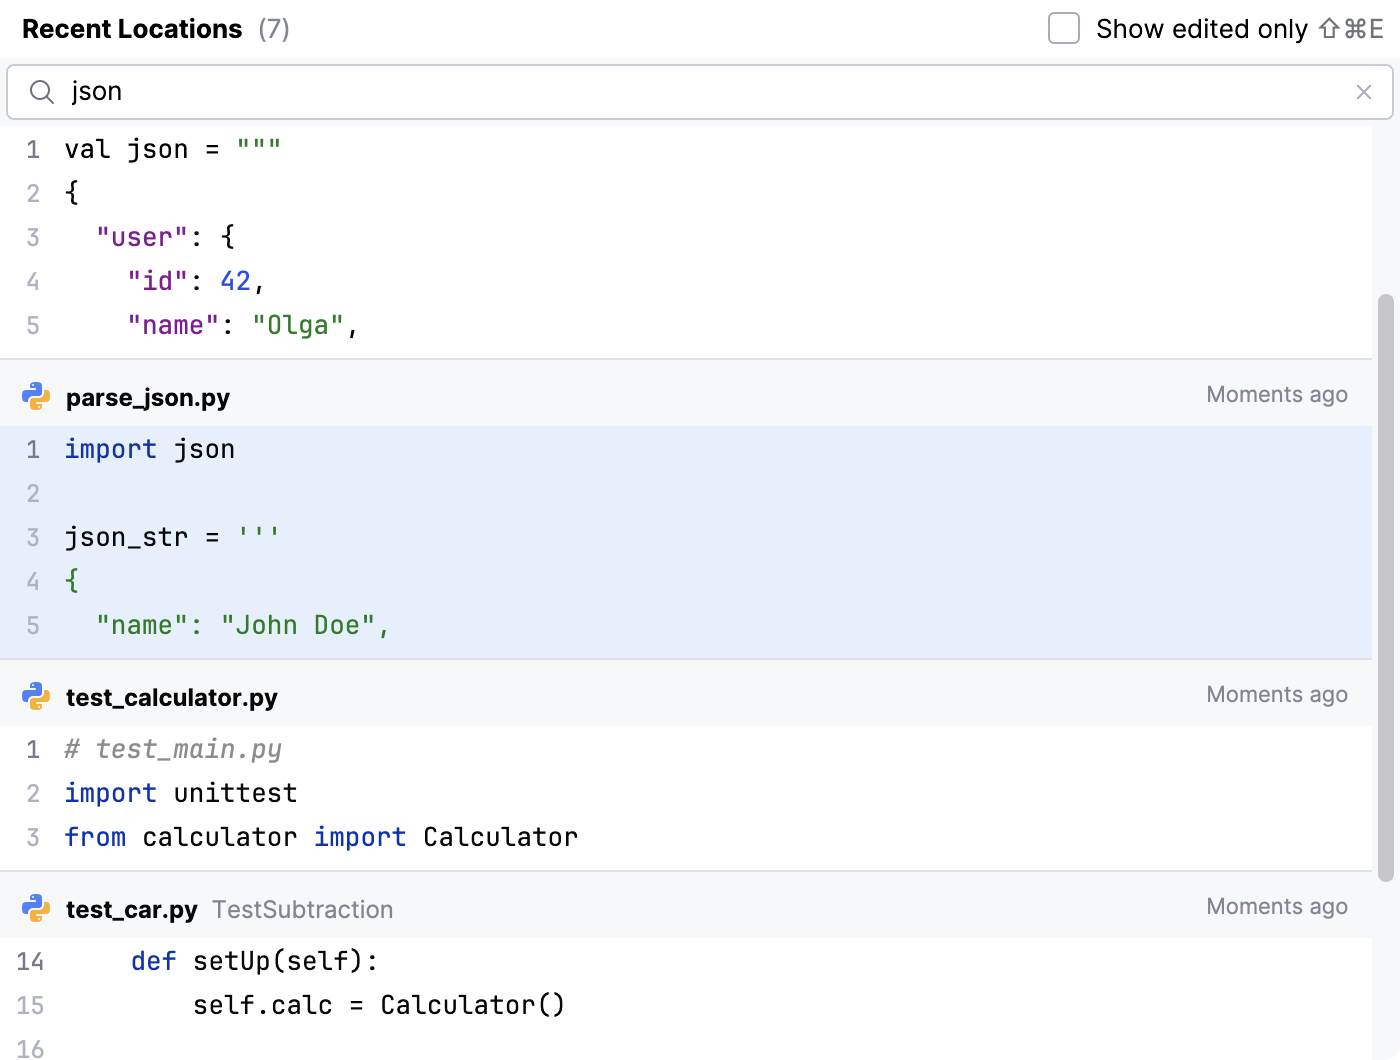Viewport: 1400px width, 1060px height.
Task: Open the test_calculator.py file header
Action: (172, 697)
